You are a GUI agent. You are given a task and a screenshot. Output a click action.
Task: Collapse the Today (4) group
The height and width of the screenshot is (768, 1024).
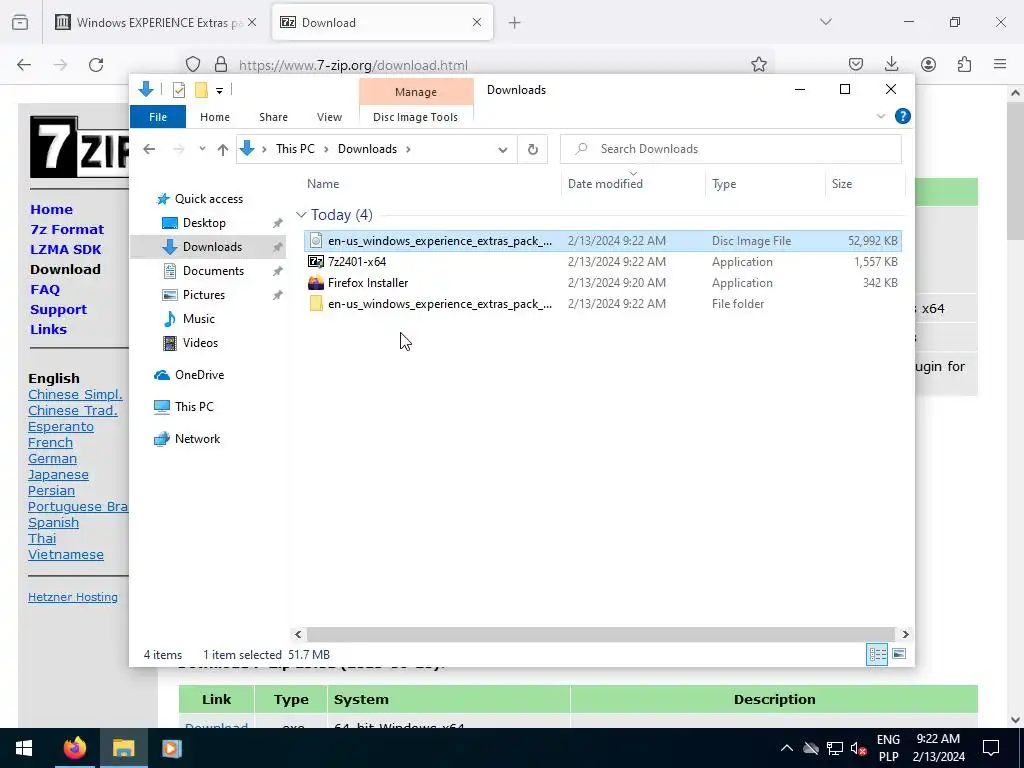click(301, 215)
